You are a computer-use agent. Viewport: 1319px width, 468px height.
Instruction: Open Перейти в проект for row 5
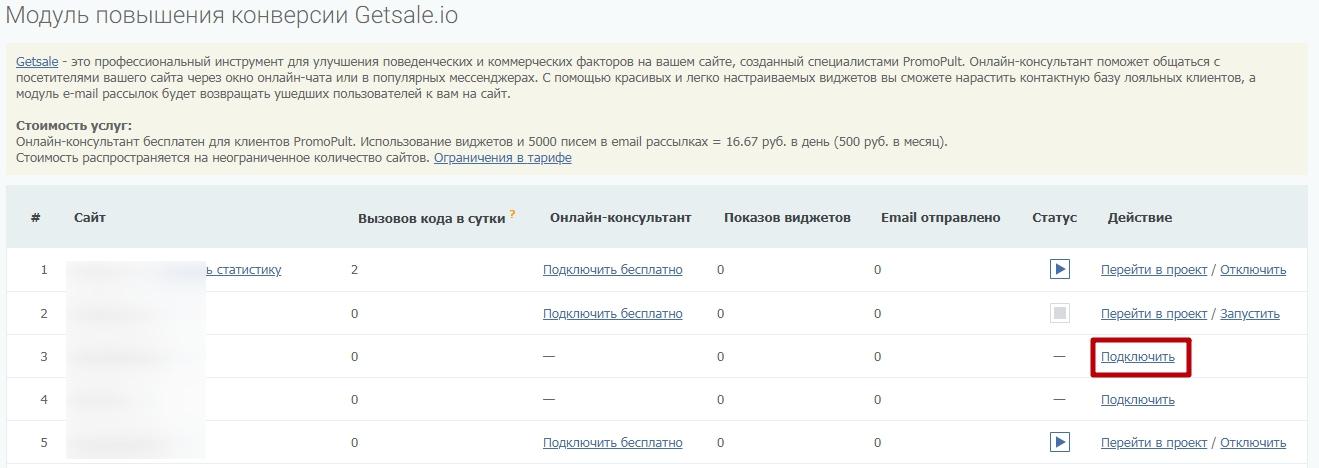pyautogui.click(x=1154, y=443)
